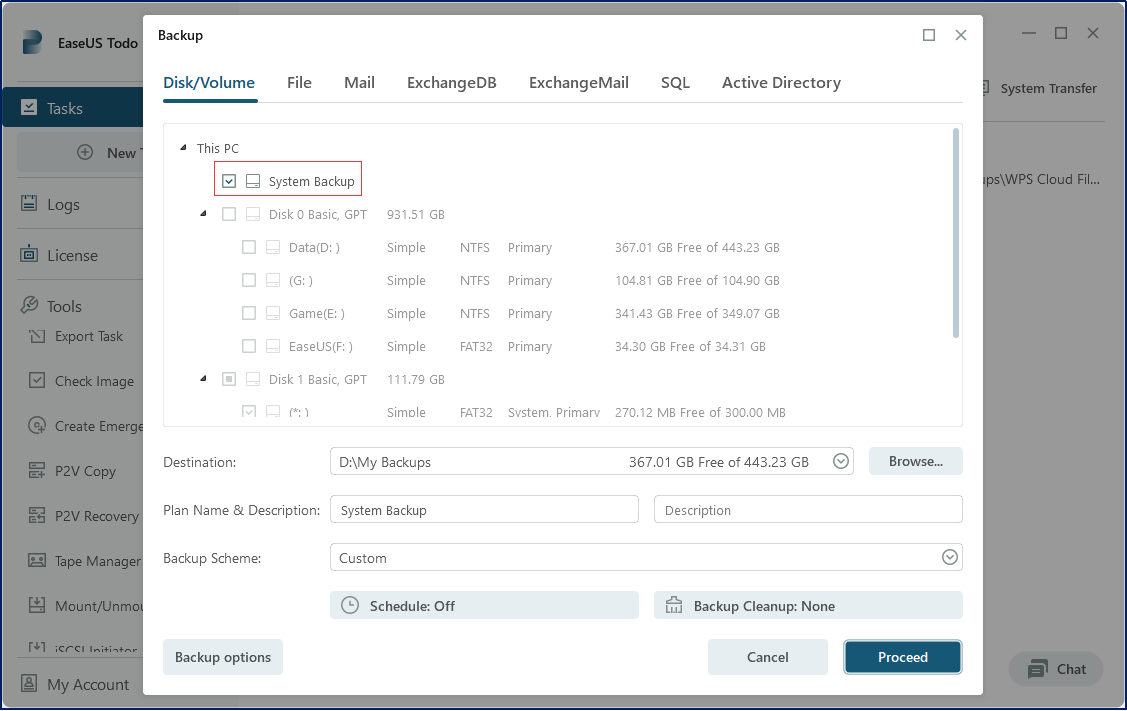Collapse the Disk 0 tree node
The image size is (1127, 711).
tap(203, 213)
